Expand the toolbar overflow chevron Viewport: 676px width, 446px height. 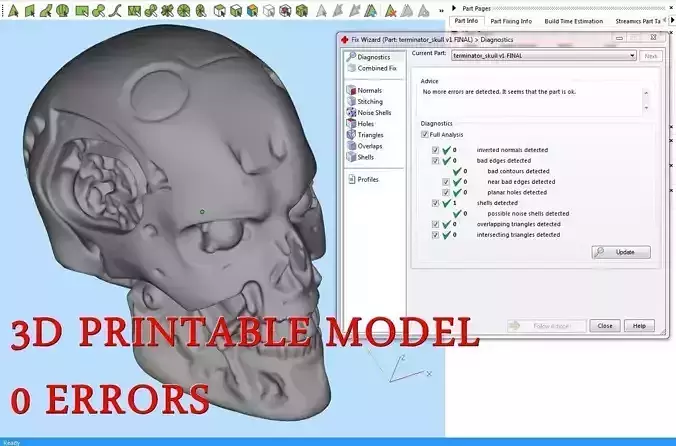441,10
